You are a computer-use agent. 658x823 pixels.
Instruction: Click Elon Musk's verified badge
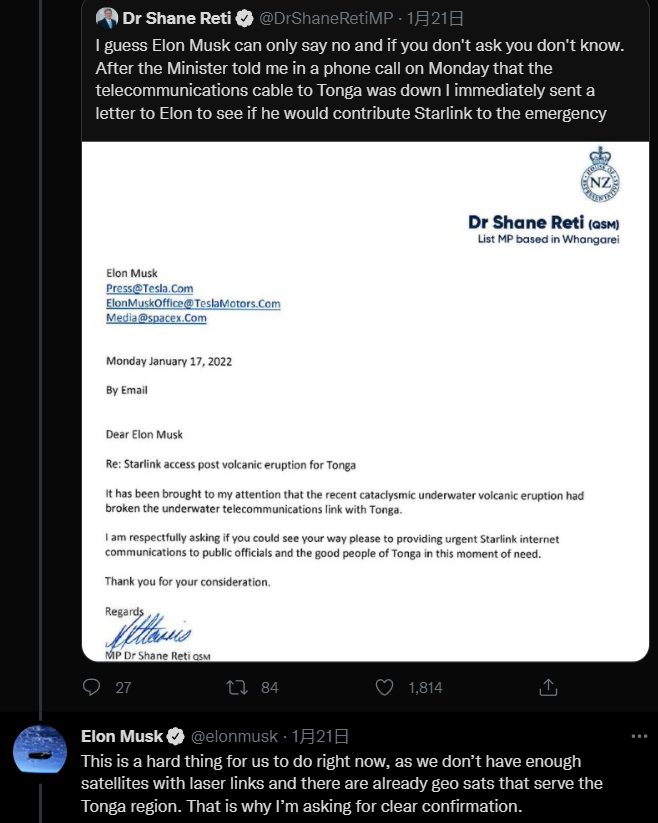(x=175, y=737)
